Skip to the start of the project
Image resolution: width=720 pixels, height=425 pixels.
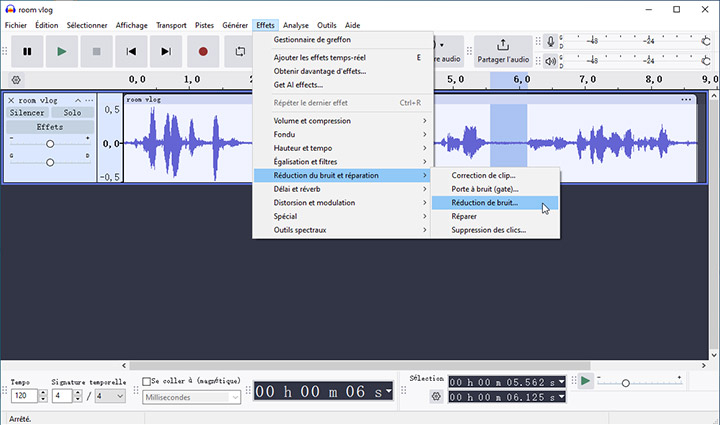click(x=131, y=51)
